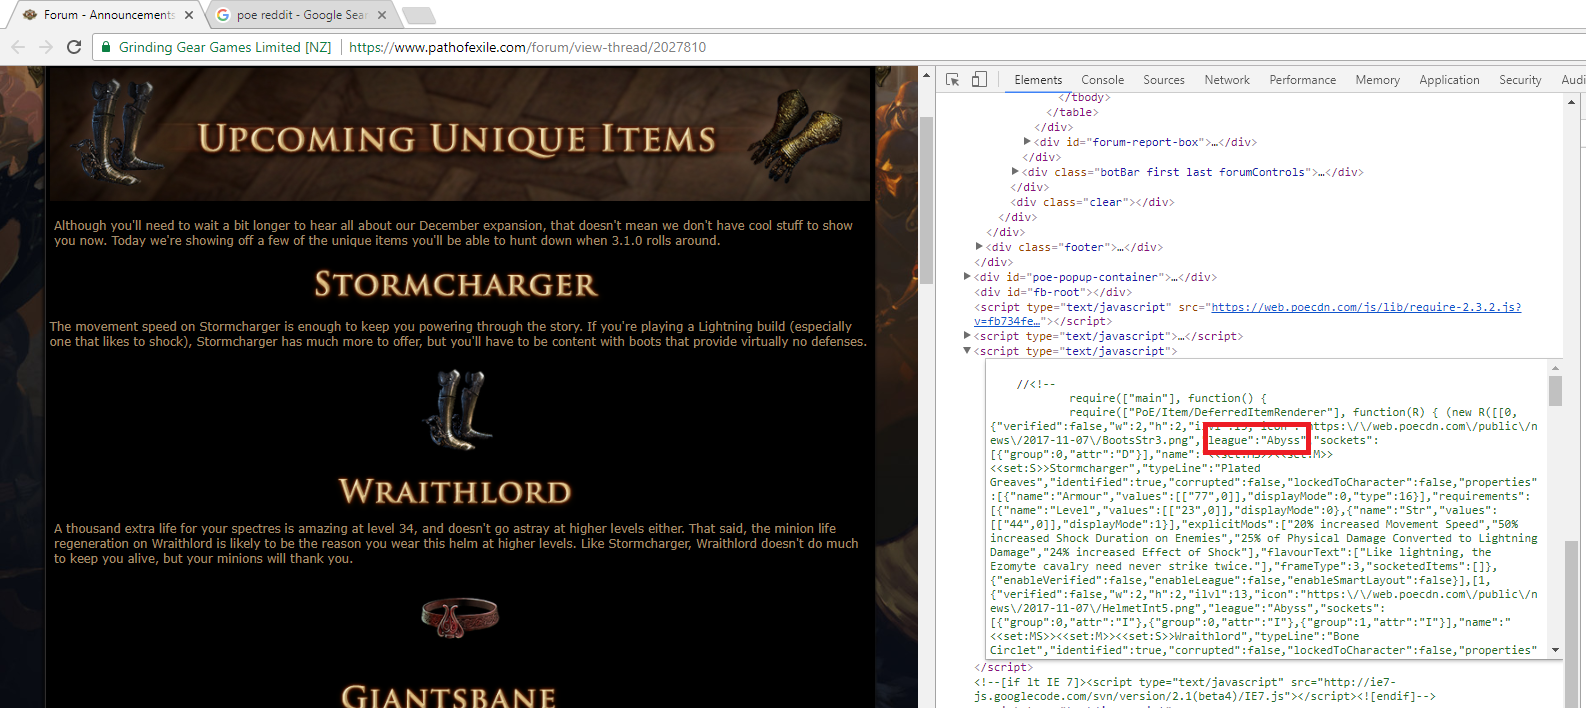Click the Grinding Gear Games Limited certificate label
This screenshot has height=708, width=1586.
pyautogui.click(x=225, y=47)
